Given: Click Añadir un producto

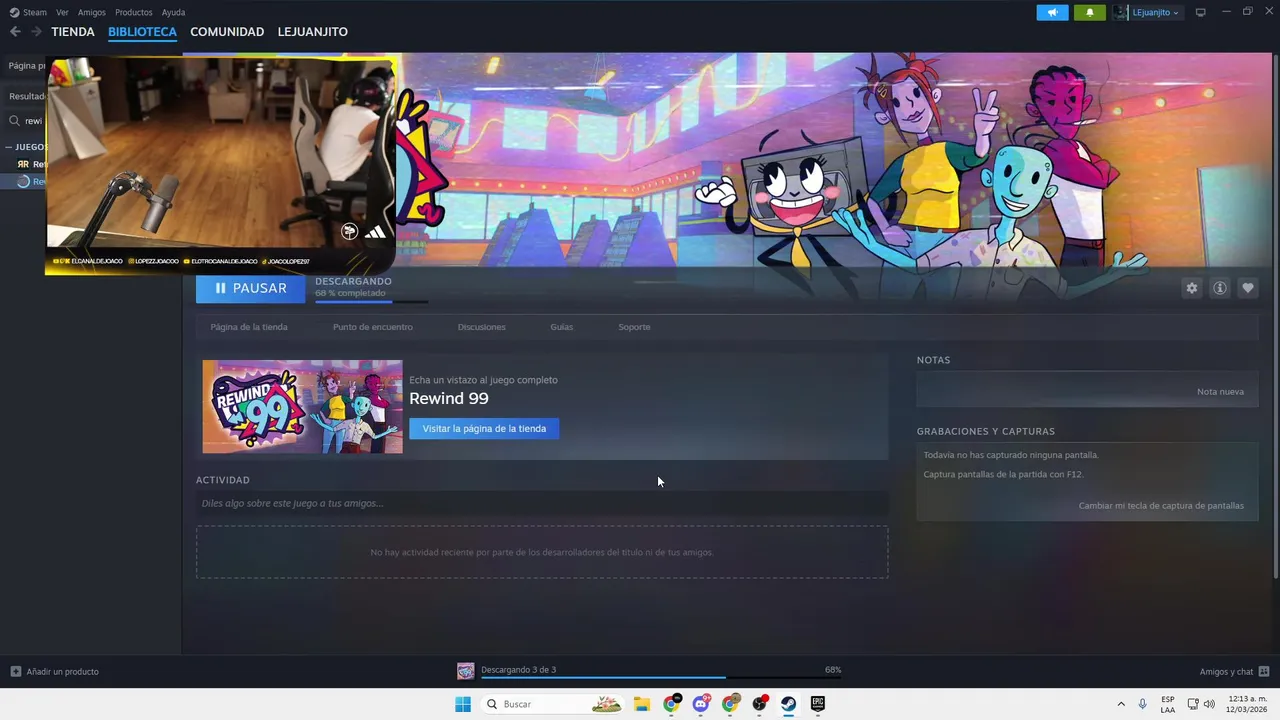Looking at the screenshot, I should pos(62,672).
